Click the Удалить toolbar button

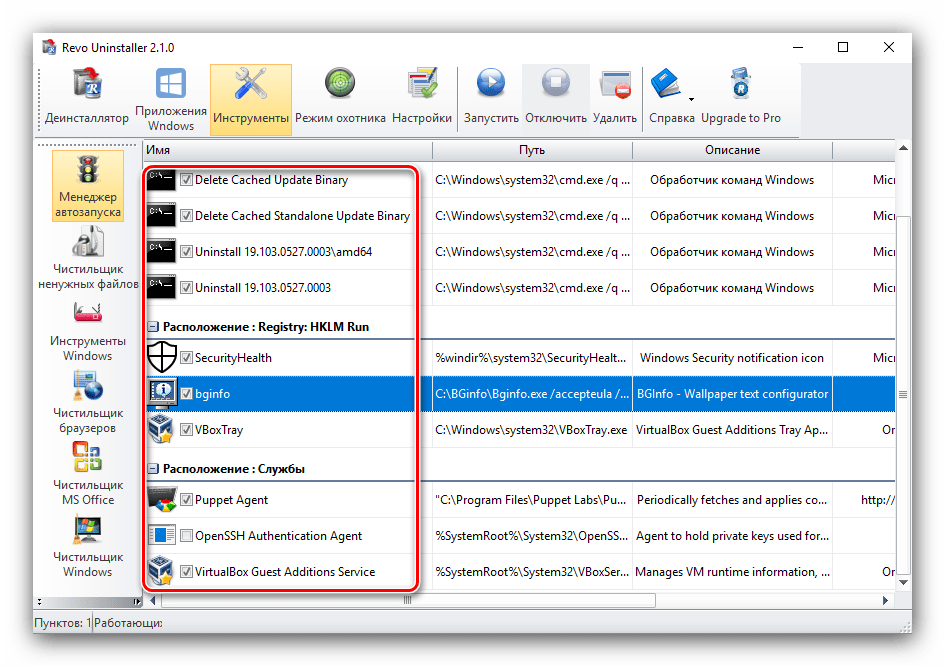[x=614, y=99]
